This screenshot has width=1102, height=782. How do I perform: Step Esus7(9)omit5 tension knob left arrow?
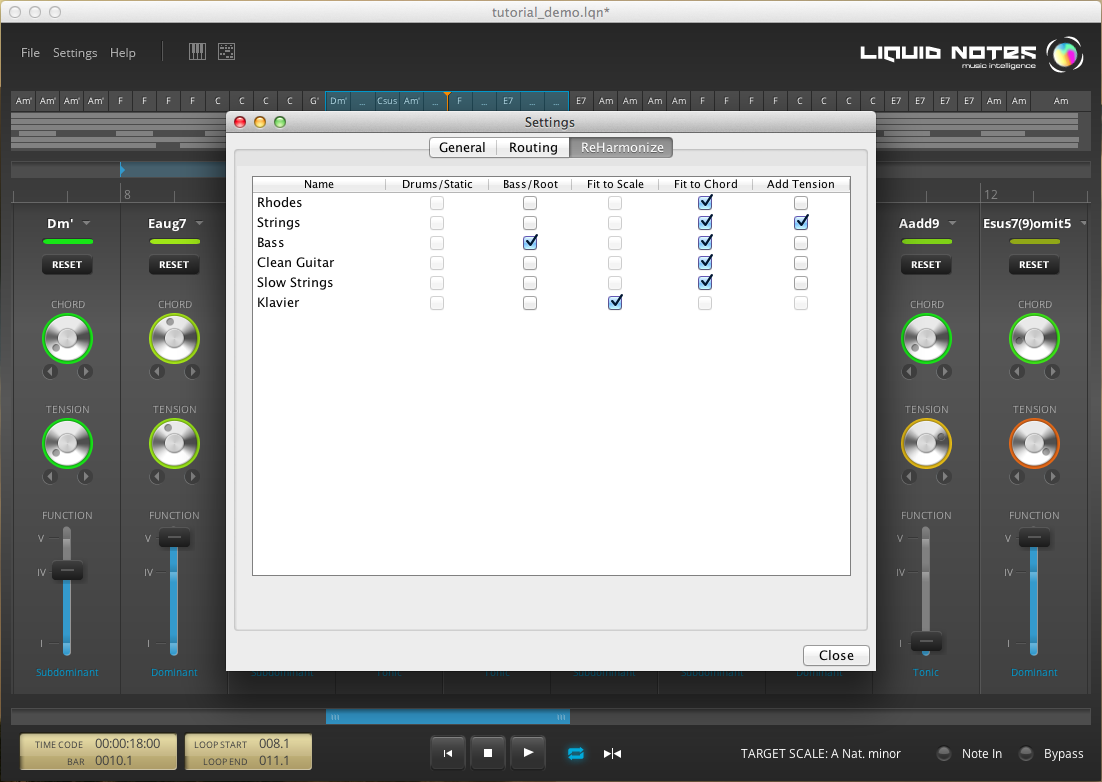(1017, 476)
